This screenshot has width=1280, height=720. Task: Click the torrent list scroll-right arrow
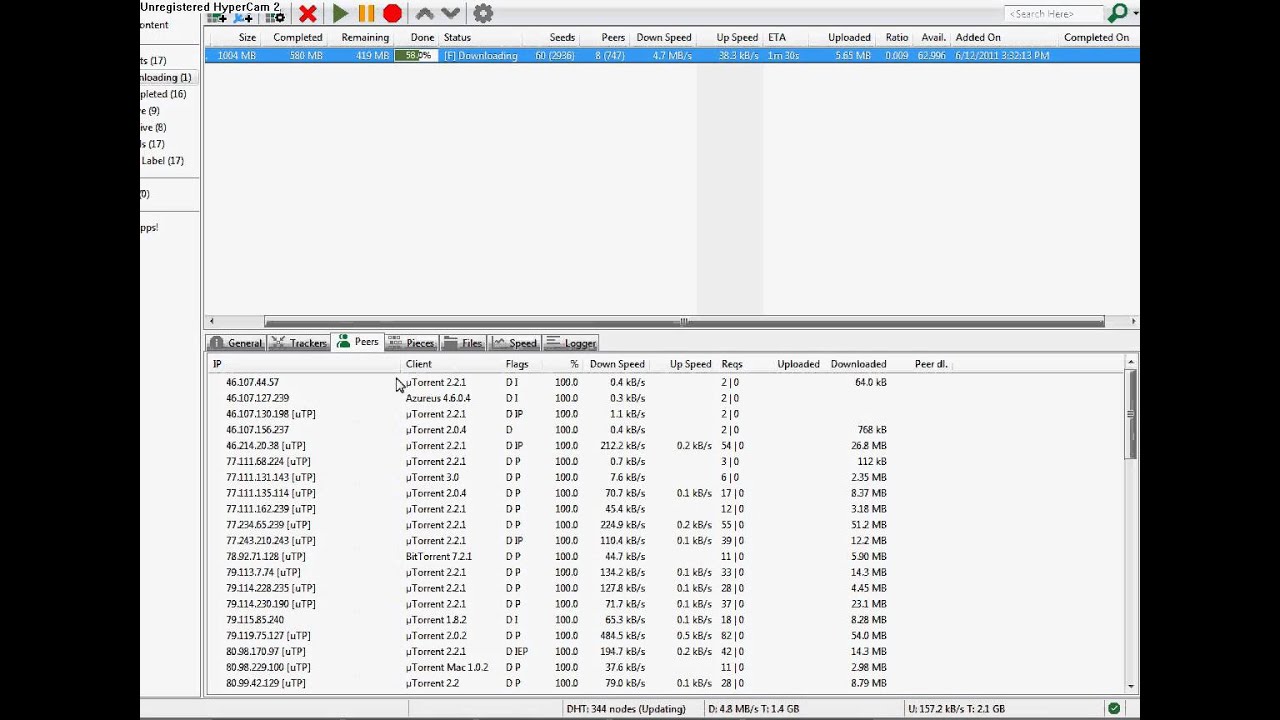1133,321
